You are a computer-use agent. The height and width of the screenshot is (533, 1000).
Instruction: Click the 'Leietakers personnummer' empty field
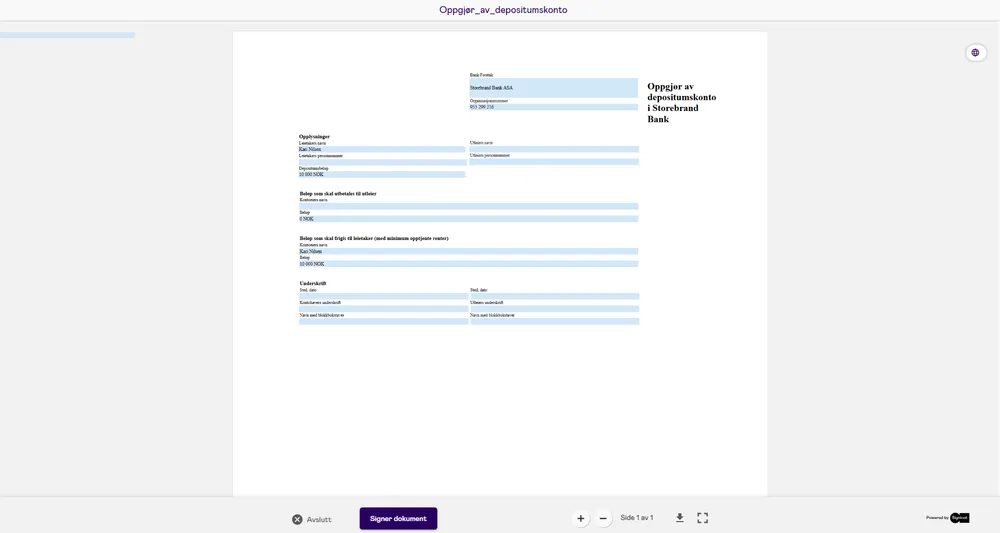(x=382, y=162)
